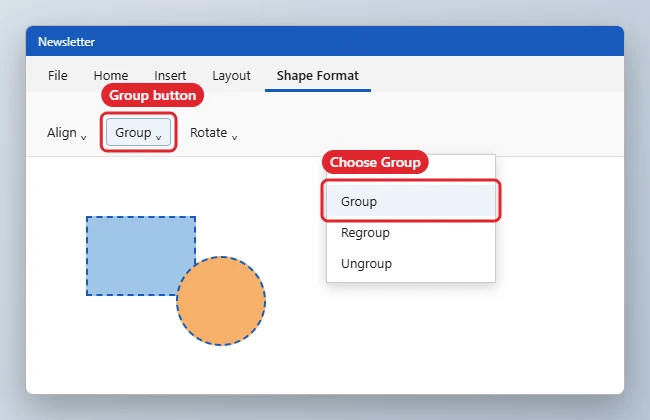Expand the Align dropdown
Screen dimensions: 650x420
click(66, 133)
